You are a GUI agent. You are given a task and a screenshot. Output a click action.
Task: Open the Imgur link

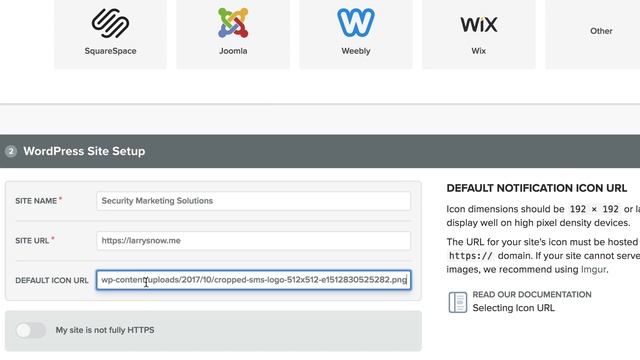tap(593, 269)
